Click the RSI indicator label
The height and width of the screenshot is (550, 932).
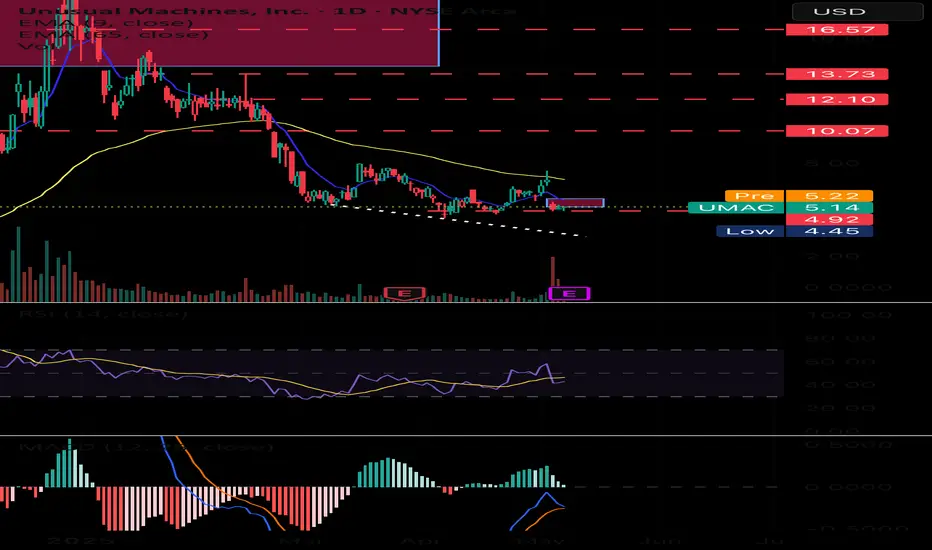(103, 313)
